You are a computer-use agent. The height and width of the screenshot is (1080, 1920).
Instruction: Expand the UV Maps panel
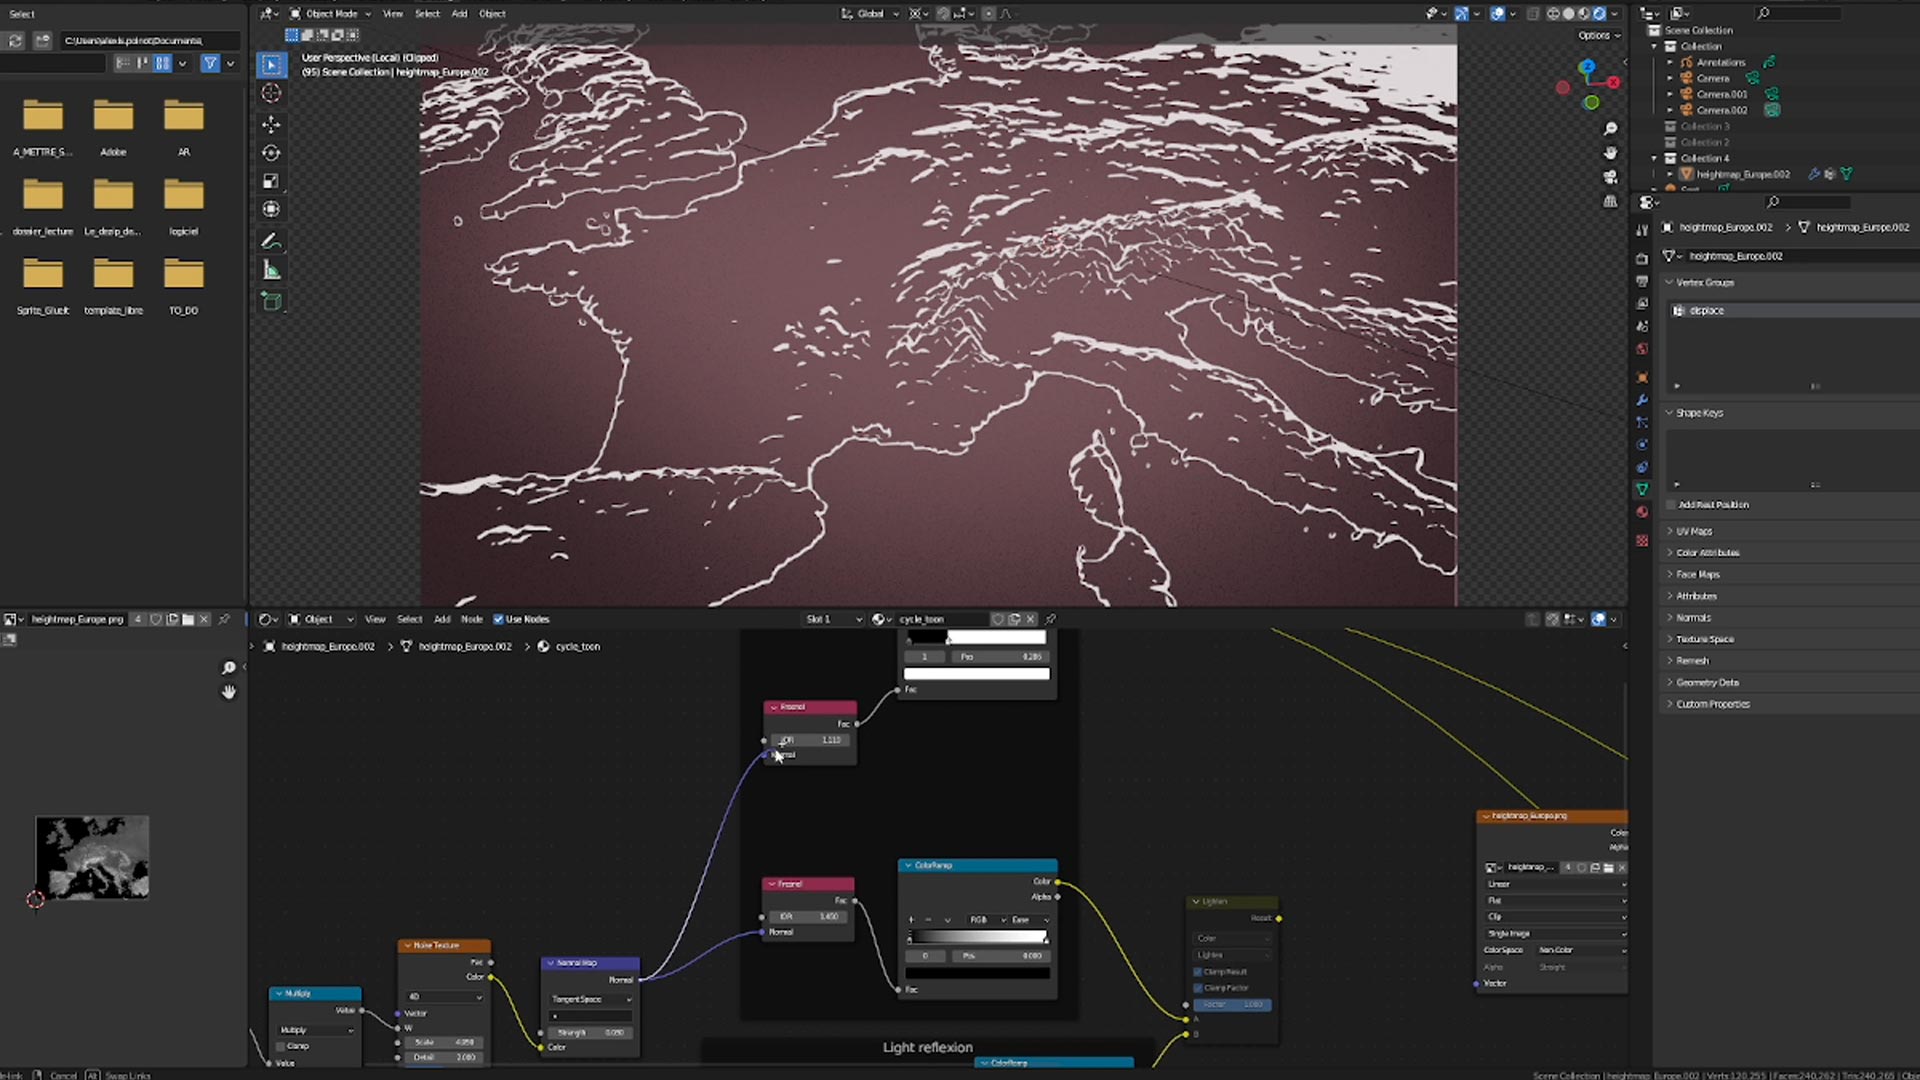1694,532
